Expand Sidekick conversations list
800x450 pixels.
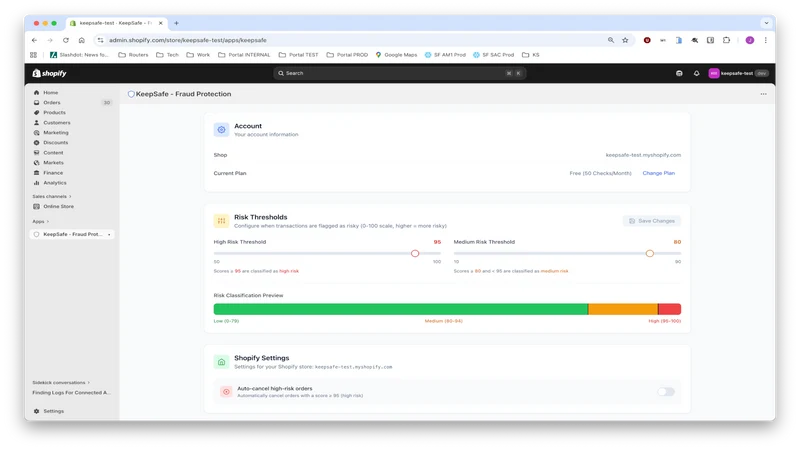pos(61,383)
